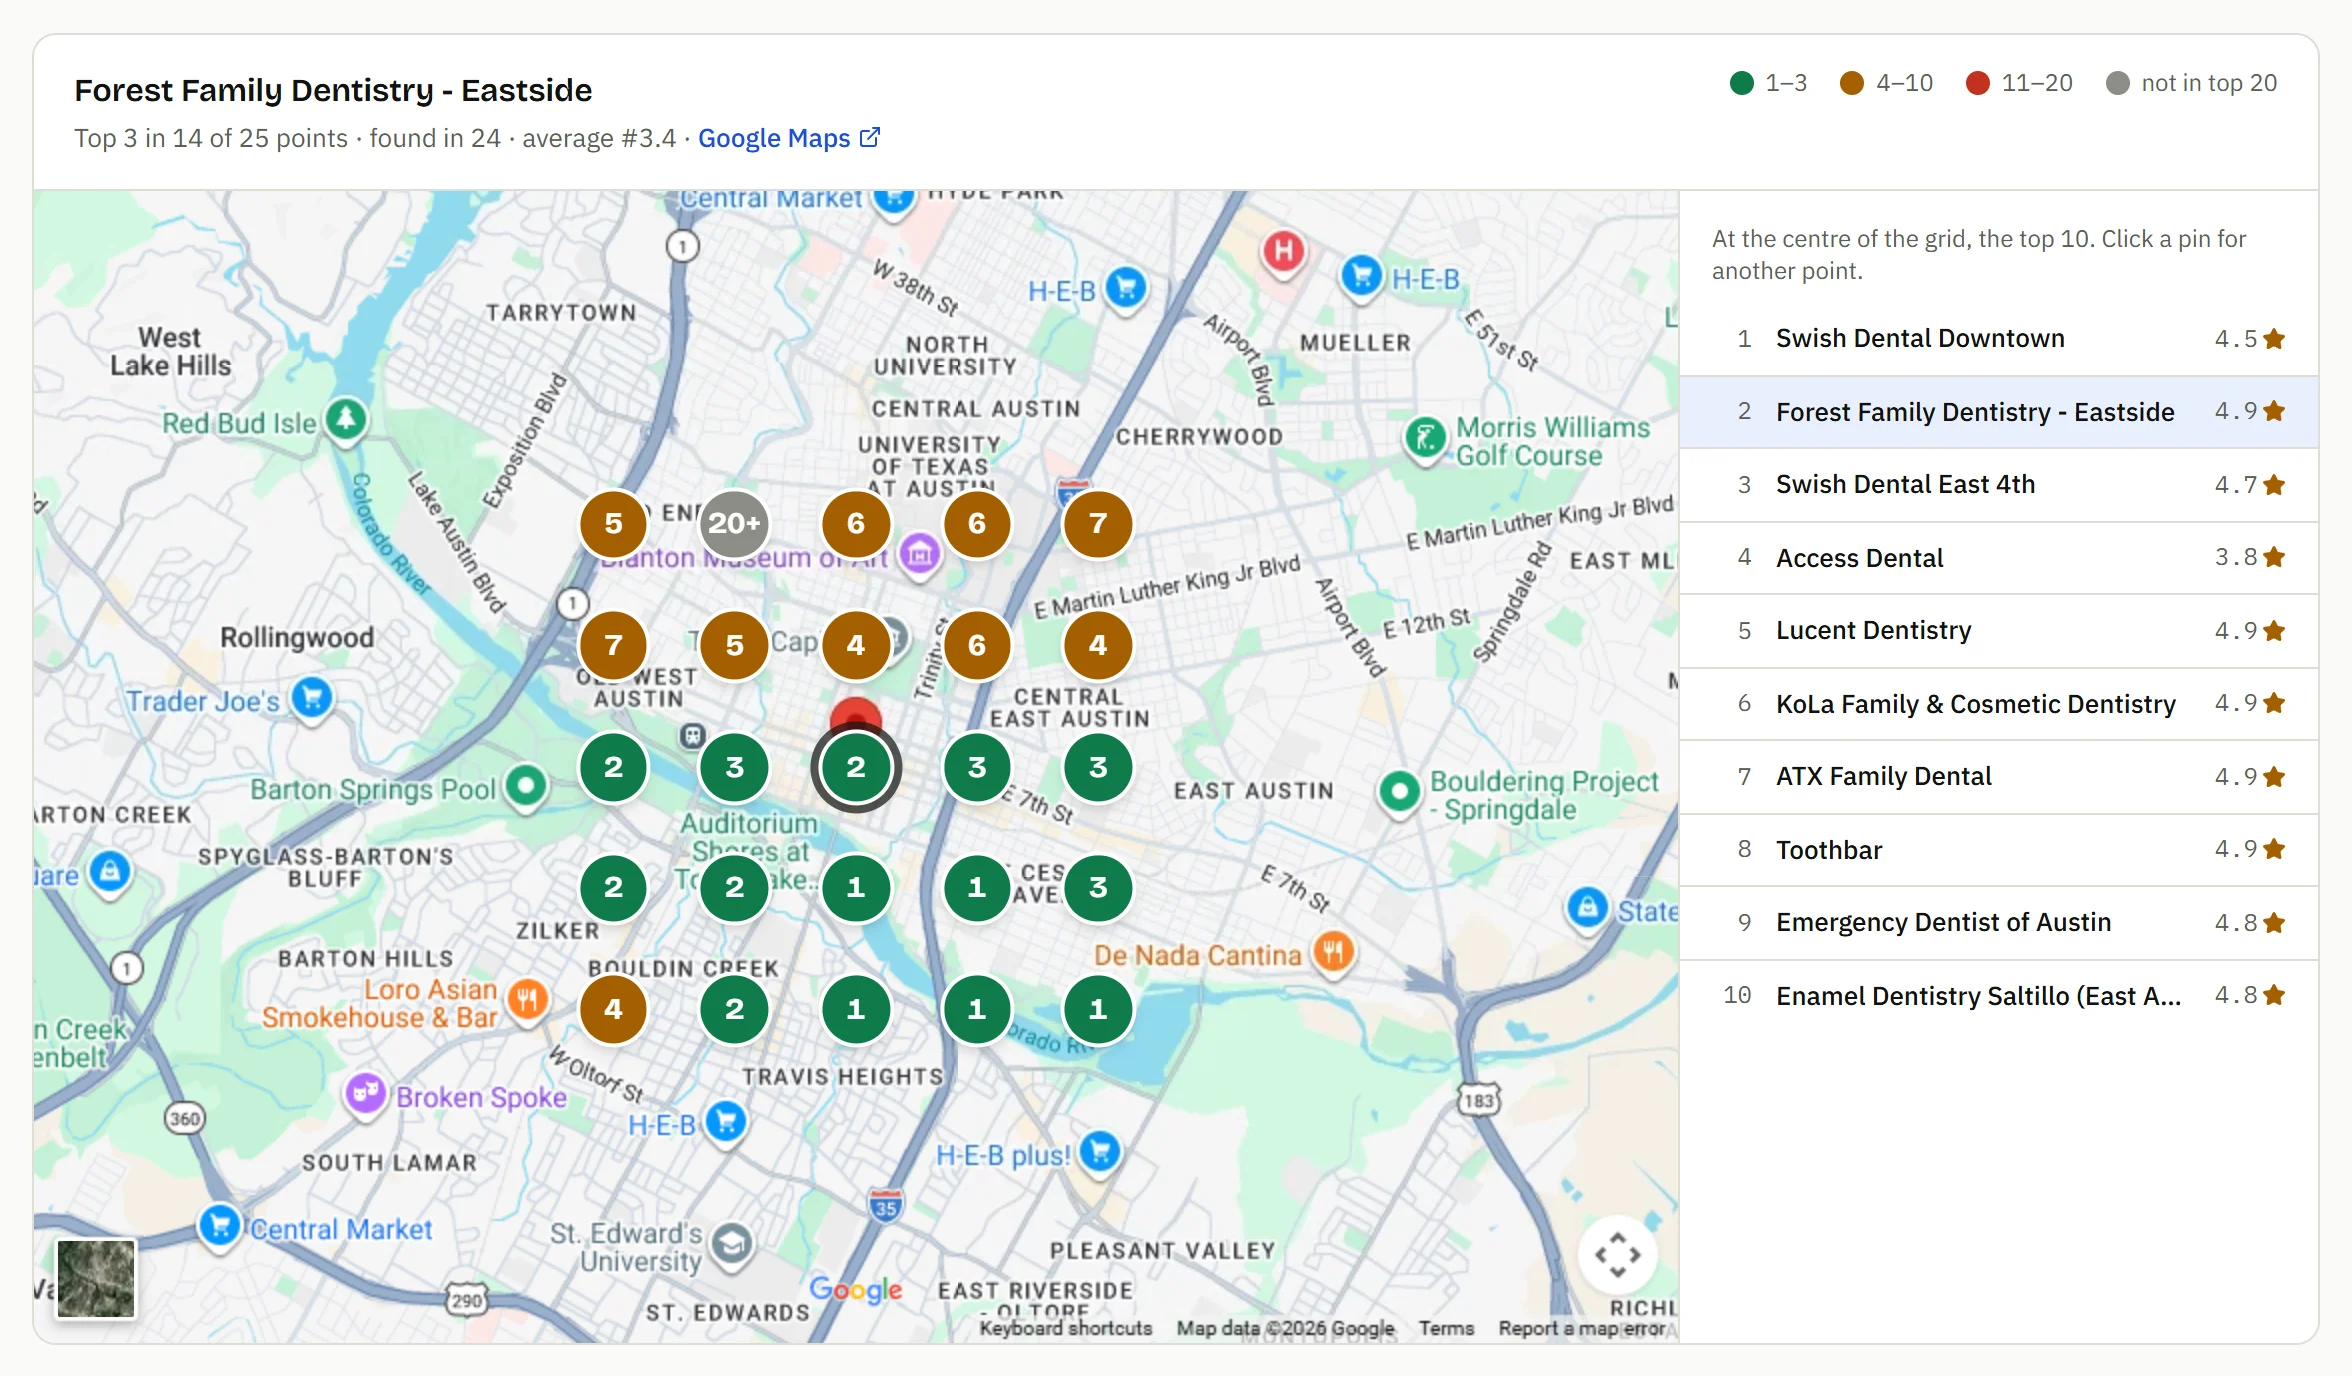Viewport: 2352px width, 1376px height.
Task: Select the Lucent Dentistry row
Action: pos(1999,631)
